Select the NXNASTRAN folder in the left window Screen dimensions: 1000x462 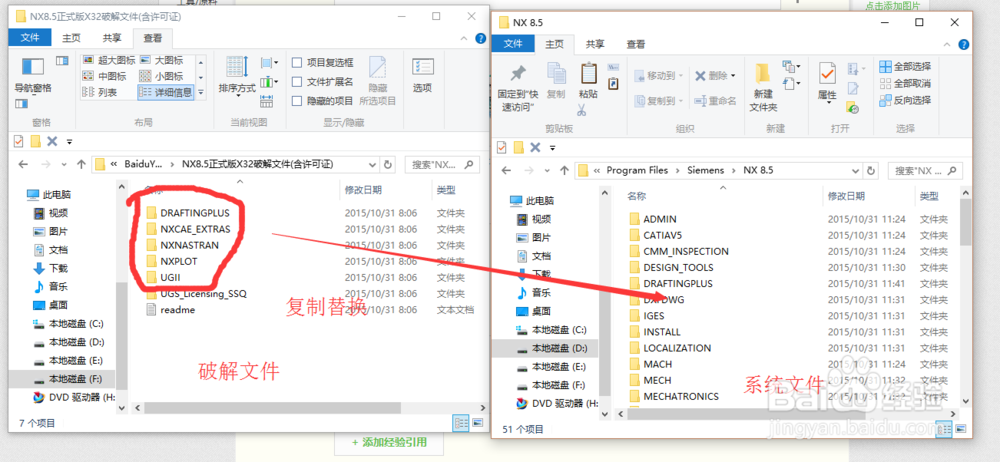coord(189,245)
